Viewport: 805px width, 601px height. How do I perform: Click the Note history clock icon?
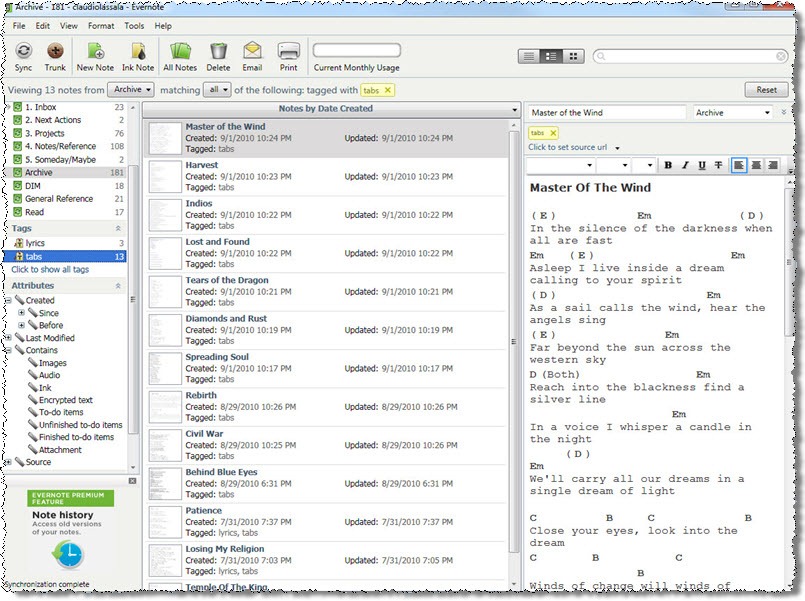click(x=68, y=555)
